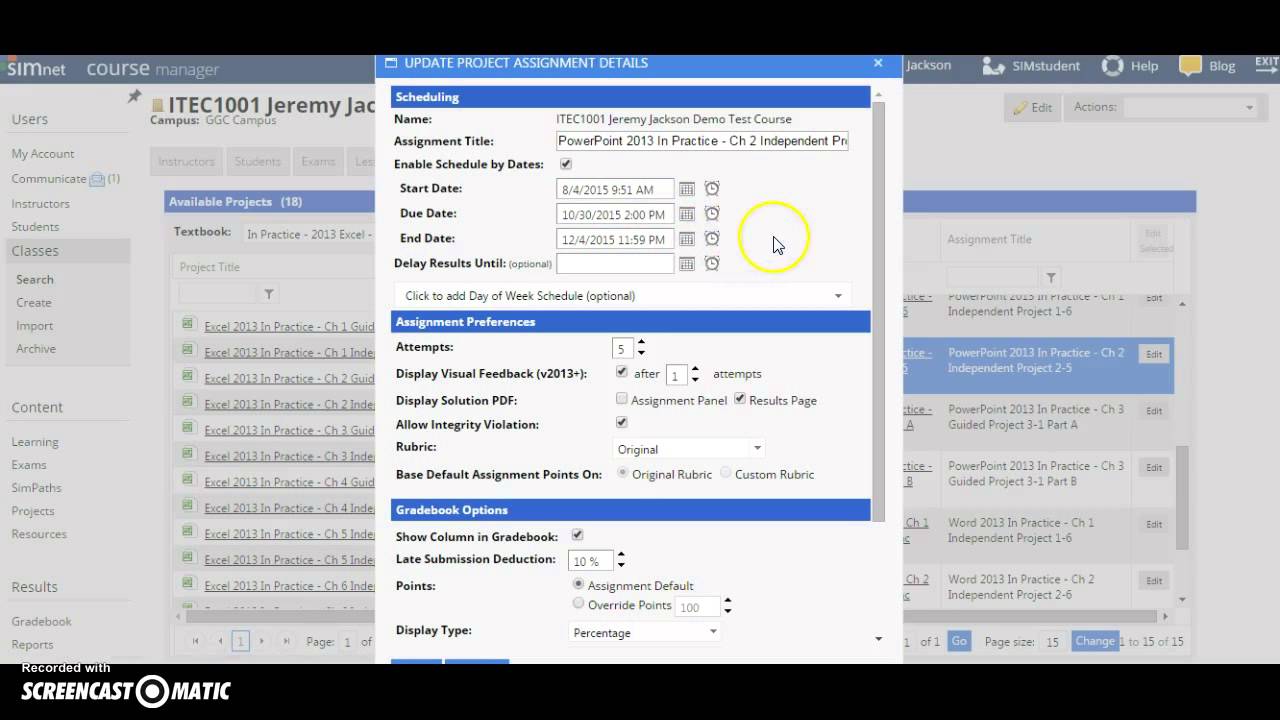Click the Go page button
The height and width of the screenshot is (720, 1280).
click(x=959, y=641)
